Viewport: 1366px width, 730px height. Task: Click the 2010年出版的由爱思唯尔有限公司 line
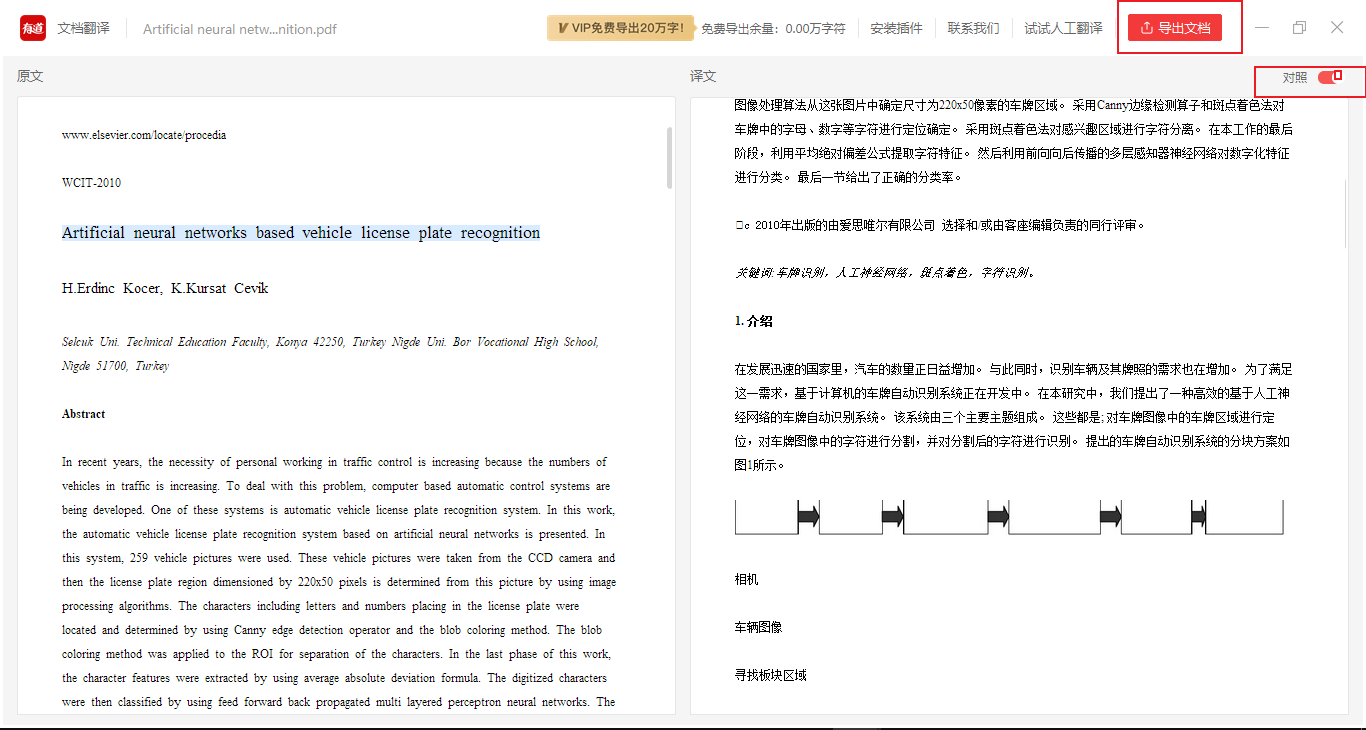coord(939,225)
